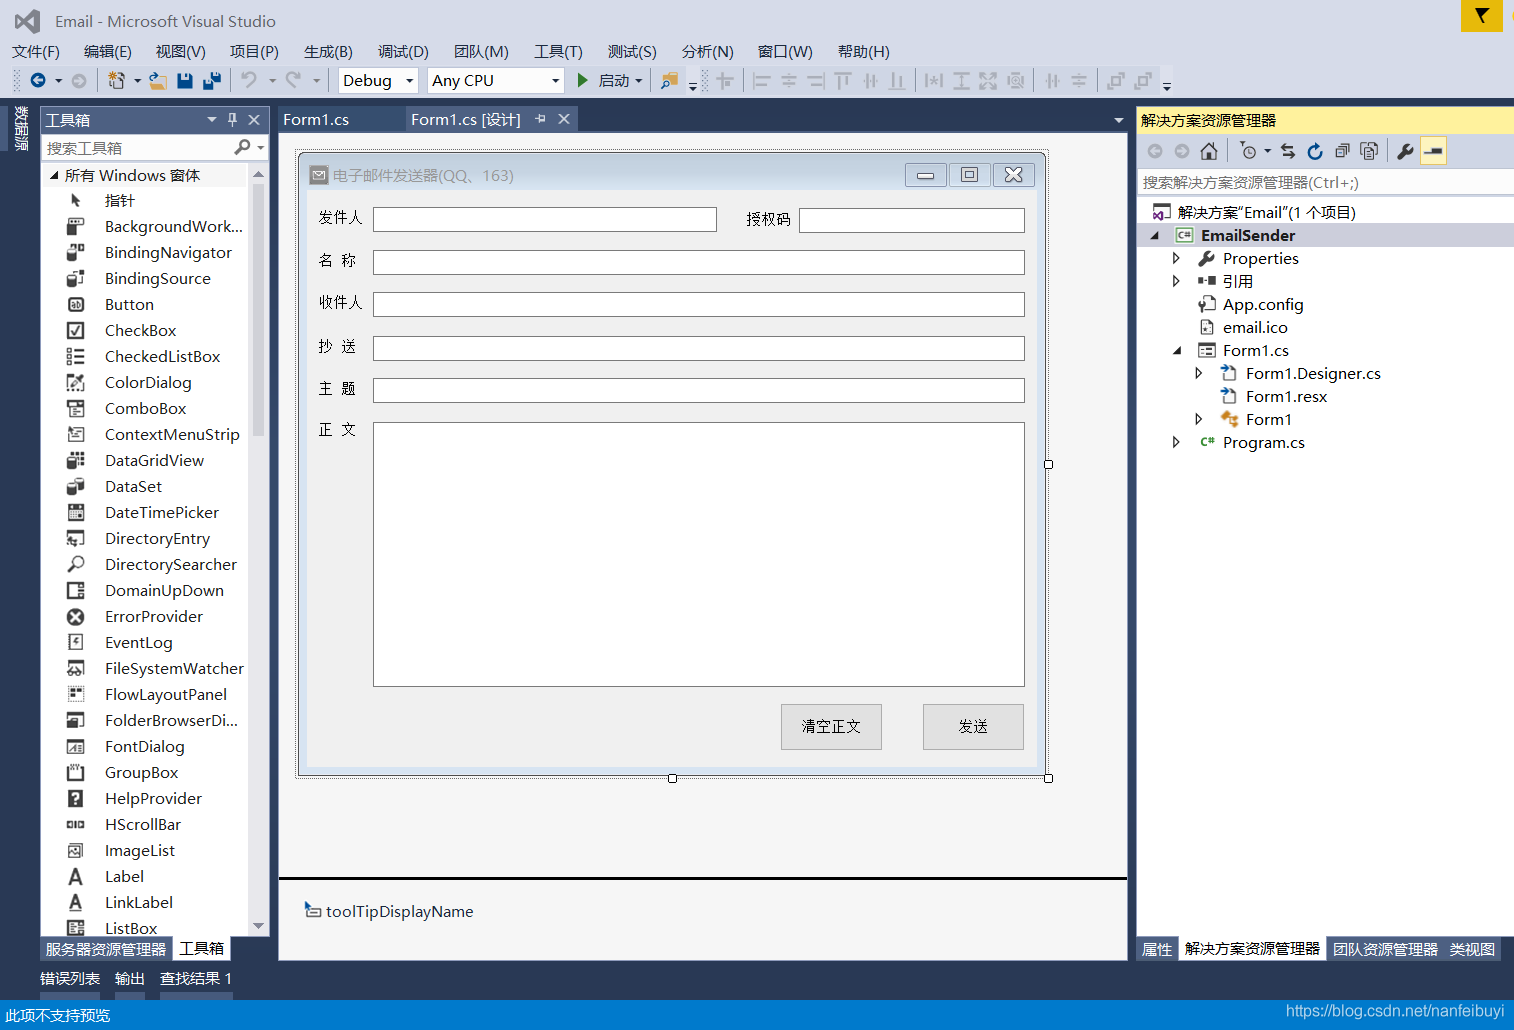Open the Debug configuration dropdown

click(x=377, y=81)
